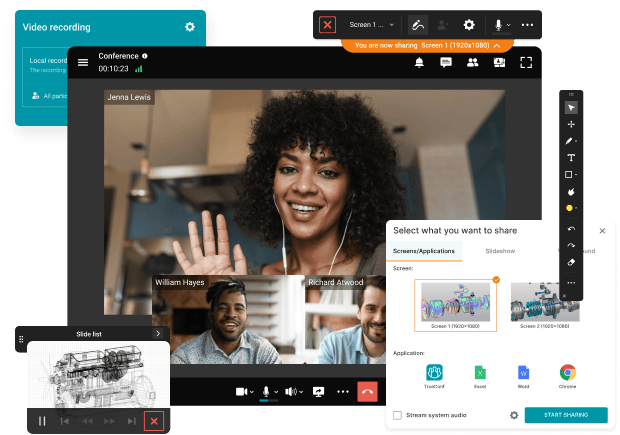The width and height of the screenshot is (620, 435).
Task: Jump to last slide
Action: [x=132, y=421]
